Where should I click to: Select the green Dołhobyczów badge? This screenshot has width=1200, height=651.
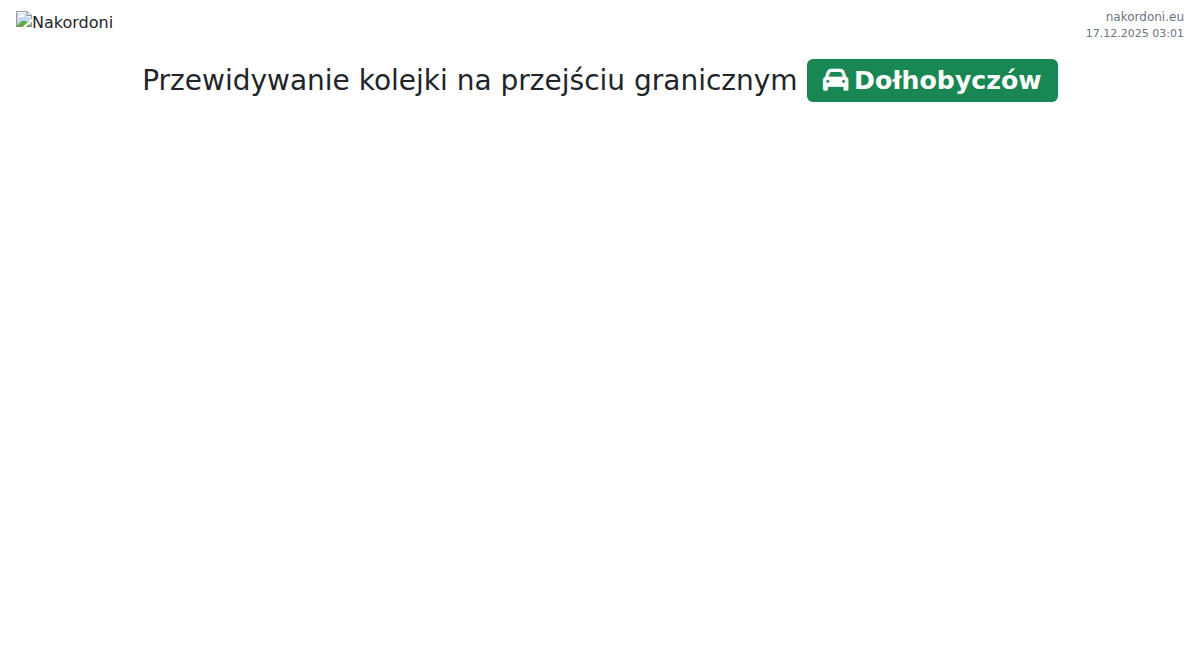932,81
